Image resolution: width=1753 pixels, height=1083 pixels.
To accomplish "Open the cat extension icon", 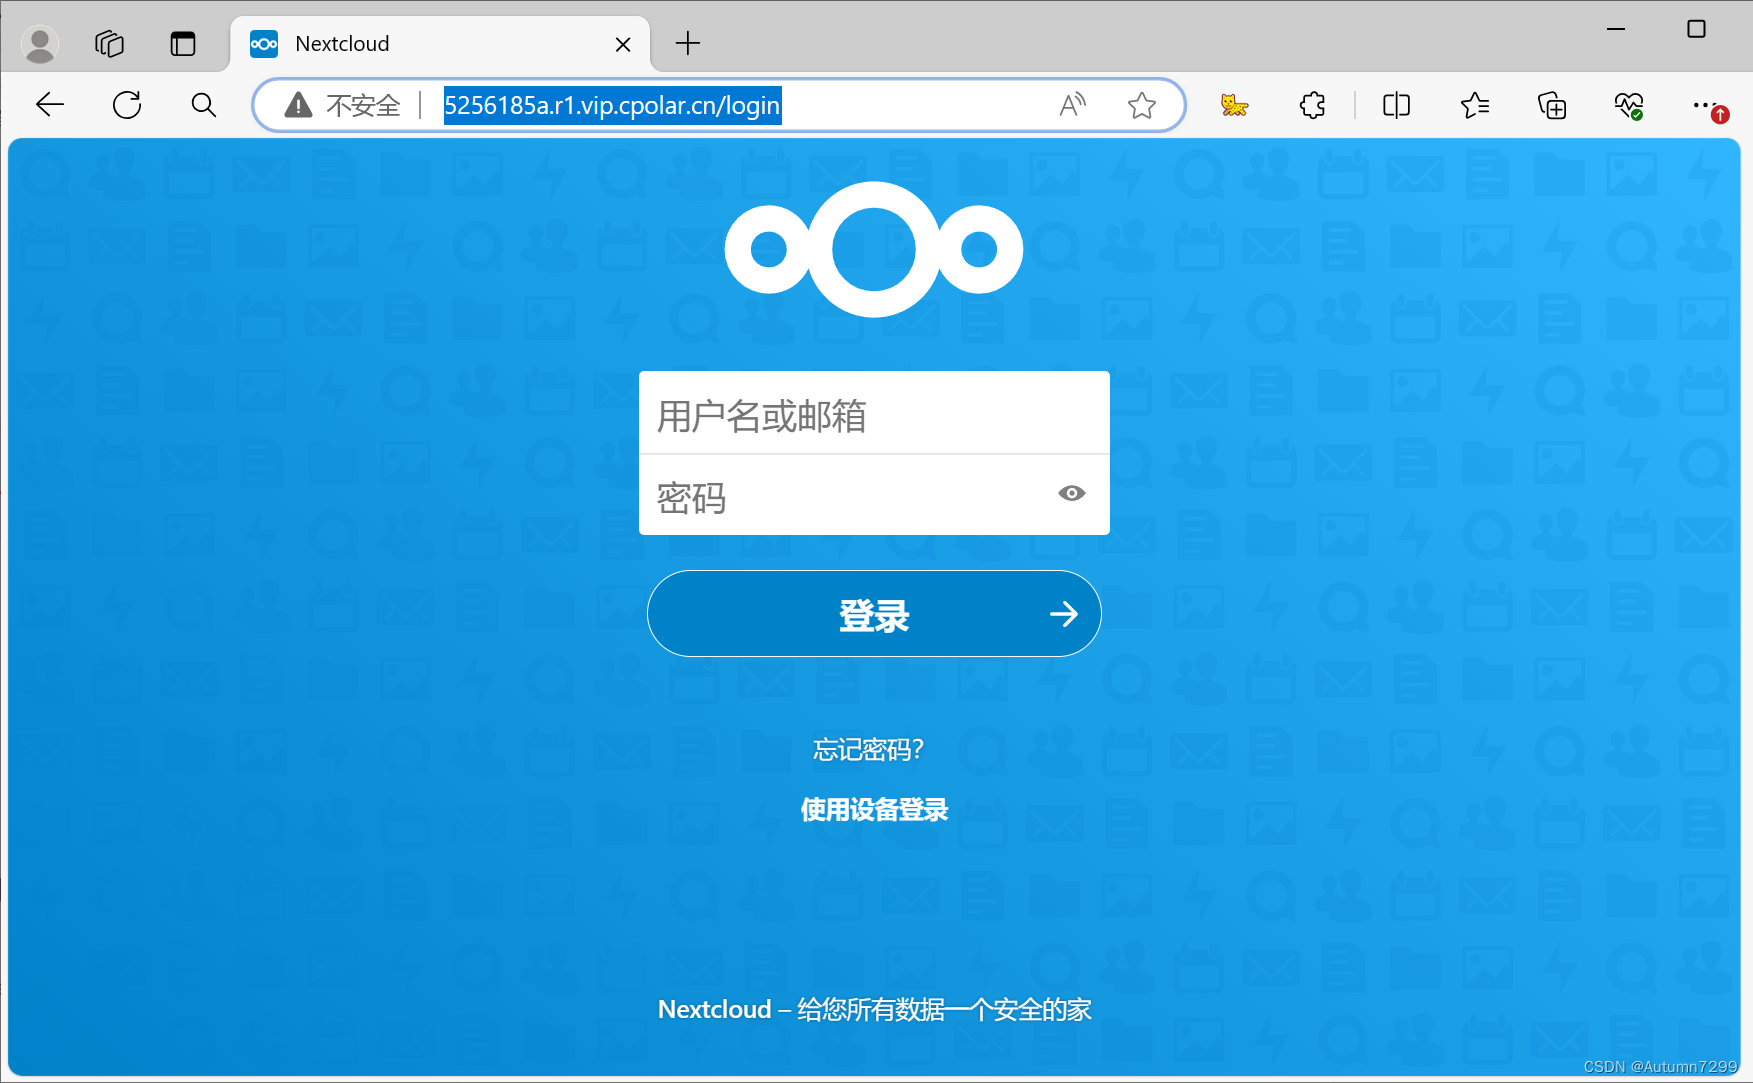I will point(1234,105).
